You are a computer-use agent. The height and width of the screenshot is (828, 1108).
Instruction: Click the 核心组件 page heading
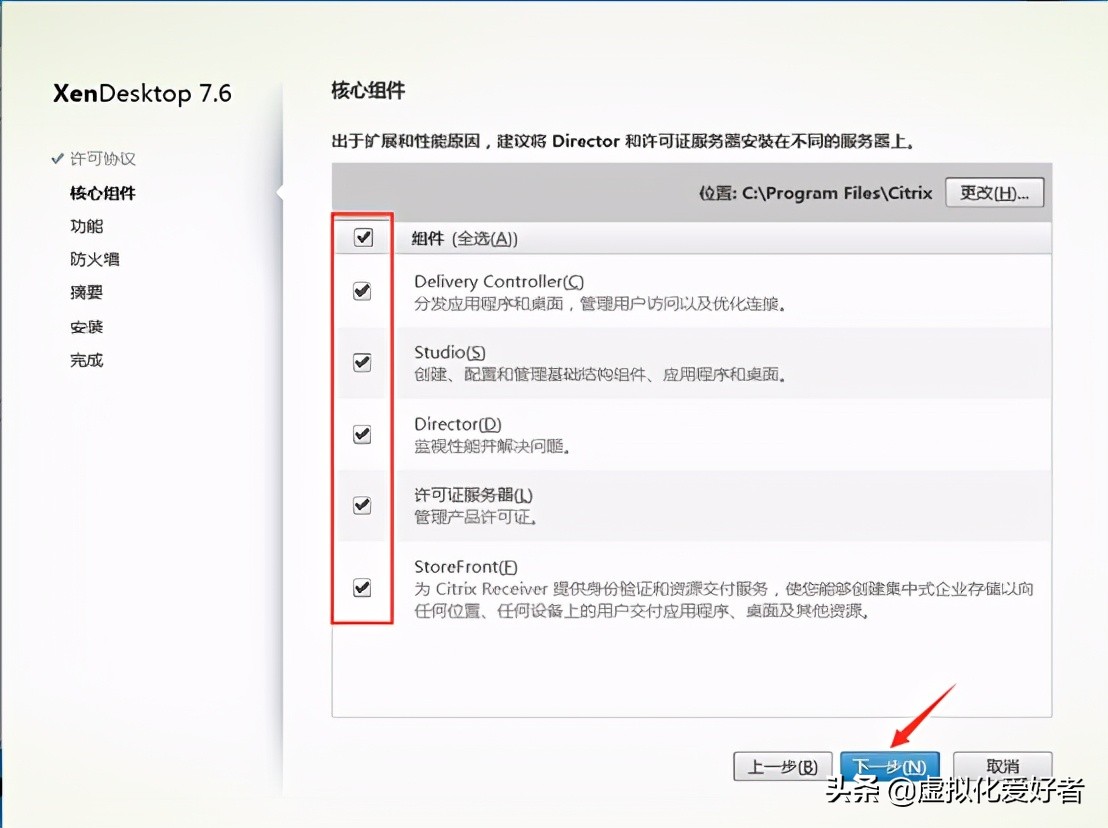click(x=368, y=90)
